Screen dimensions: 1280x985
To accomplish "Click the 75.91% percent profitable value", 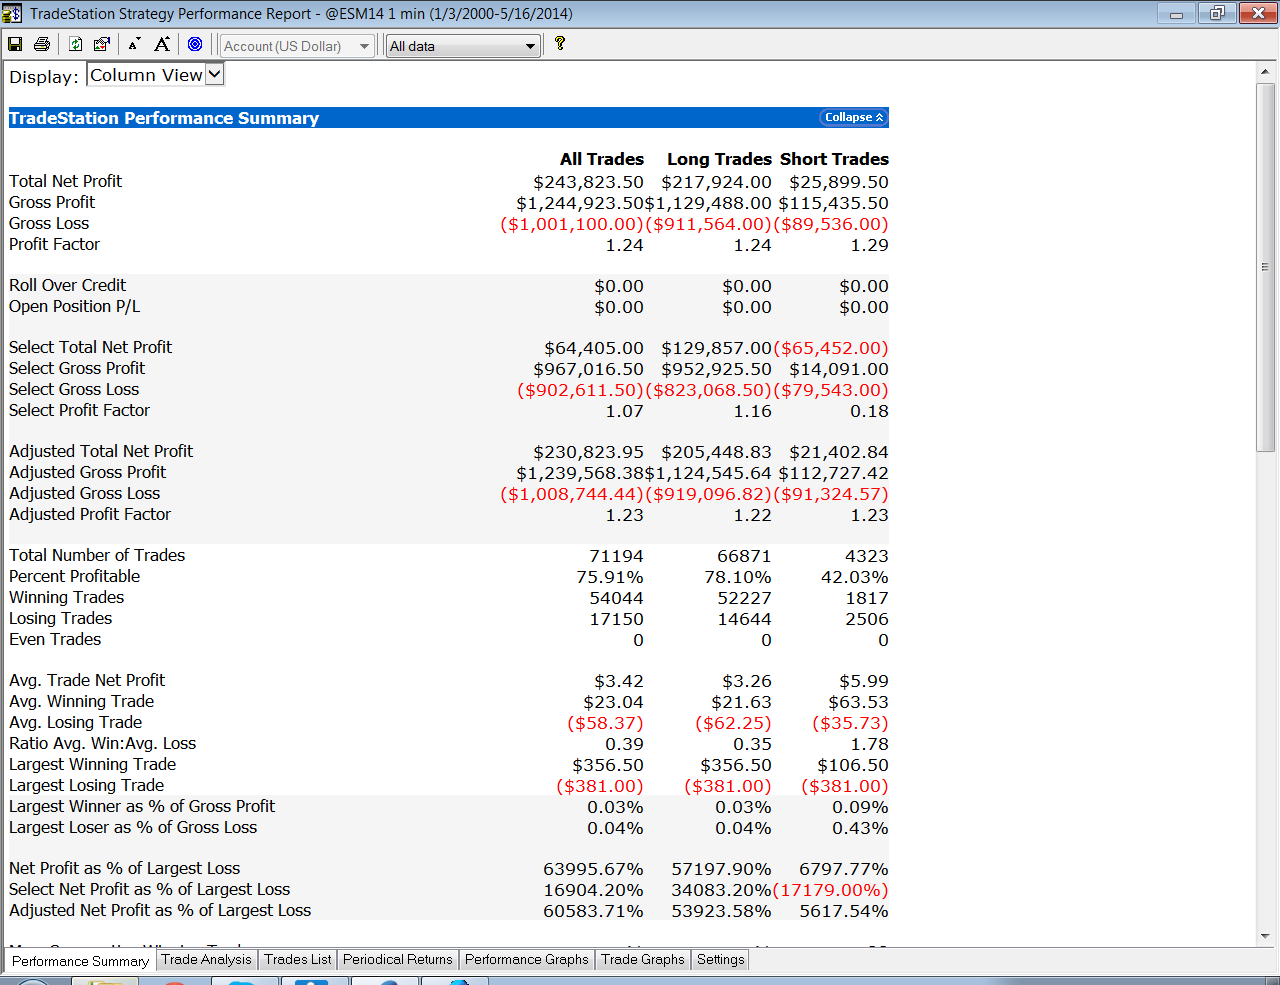I will (610, 577).
